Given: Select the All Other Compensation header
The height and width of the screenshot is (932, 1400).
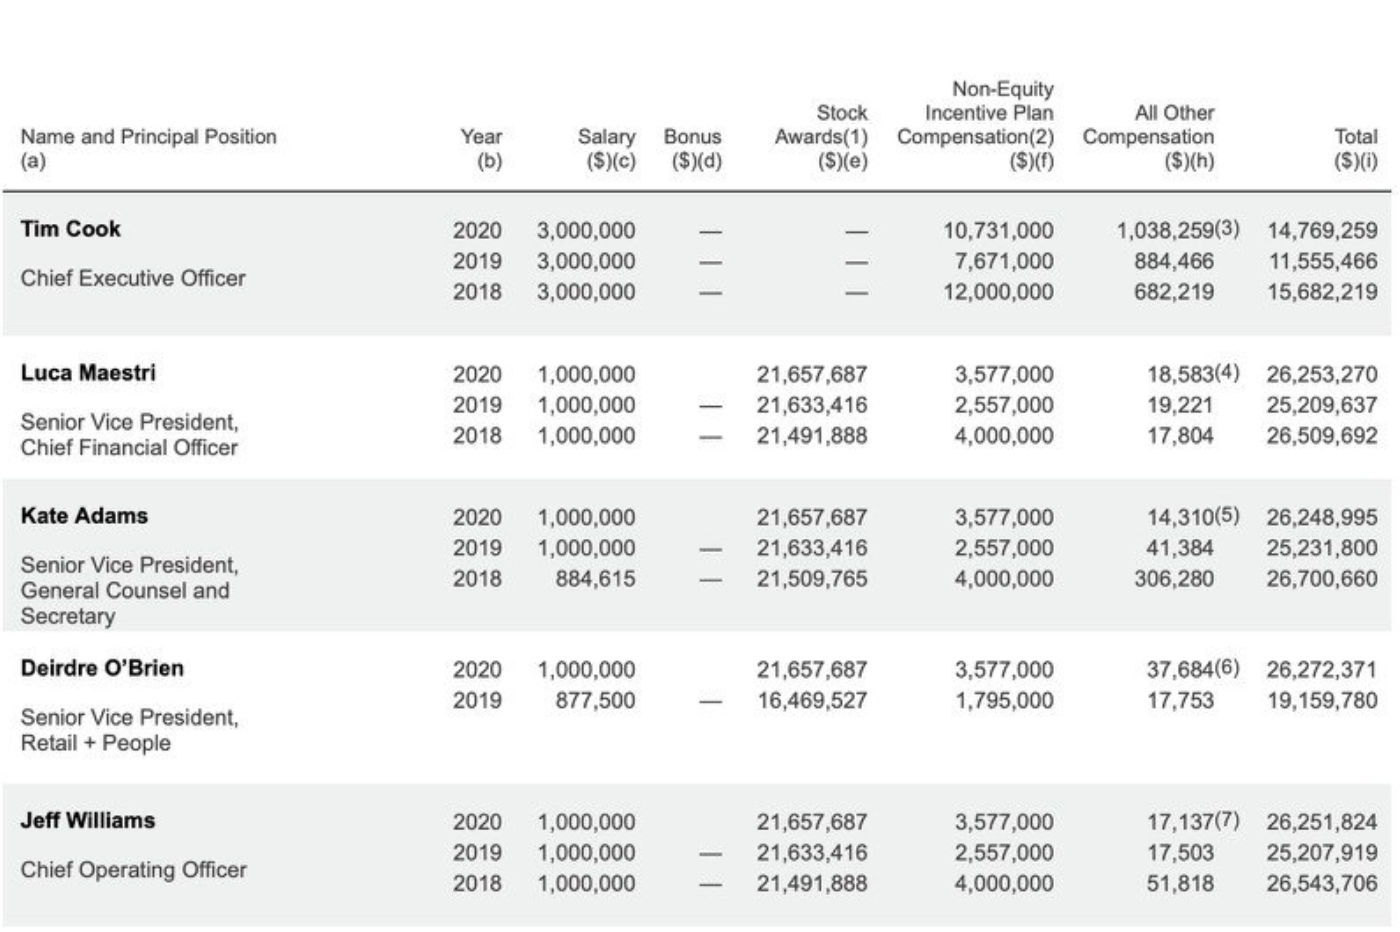Looking at the screenshot, I should click(1148, 136).
